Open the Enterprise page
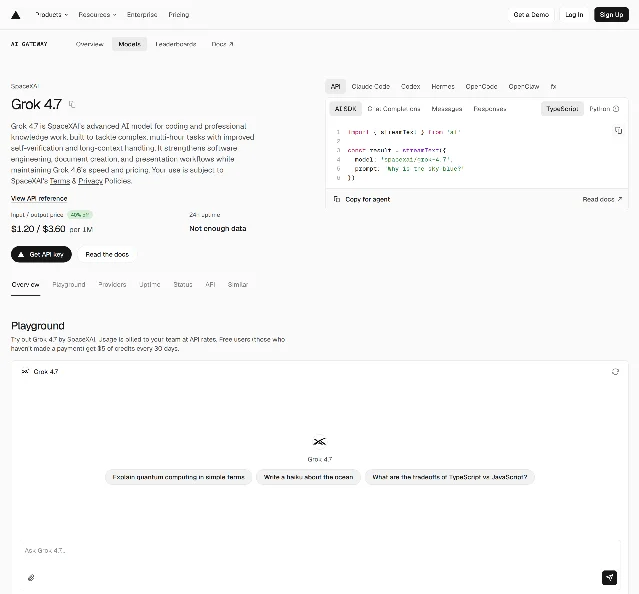 (x=142, y=15)
